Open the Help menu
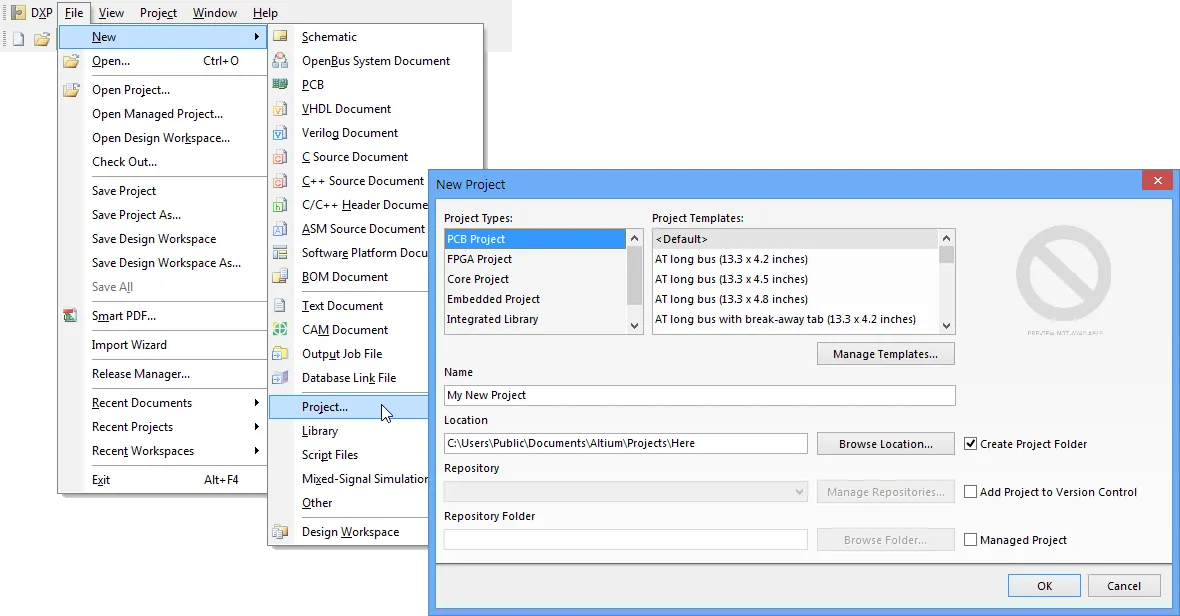This screenshot has height=616, width=1180. [x=265, y=13]
